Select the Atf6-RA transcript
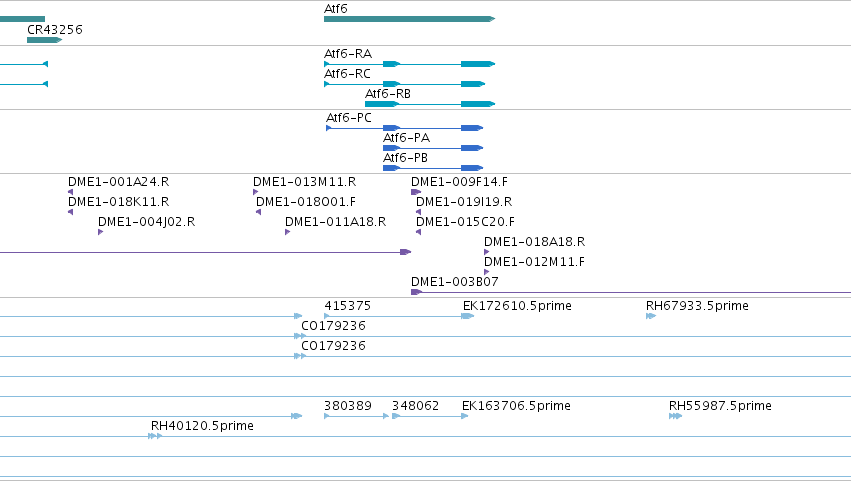851x481 pixels. (409, 64)
